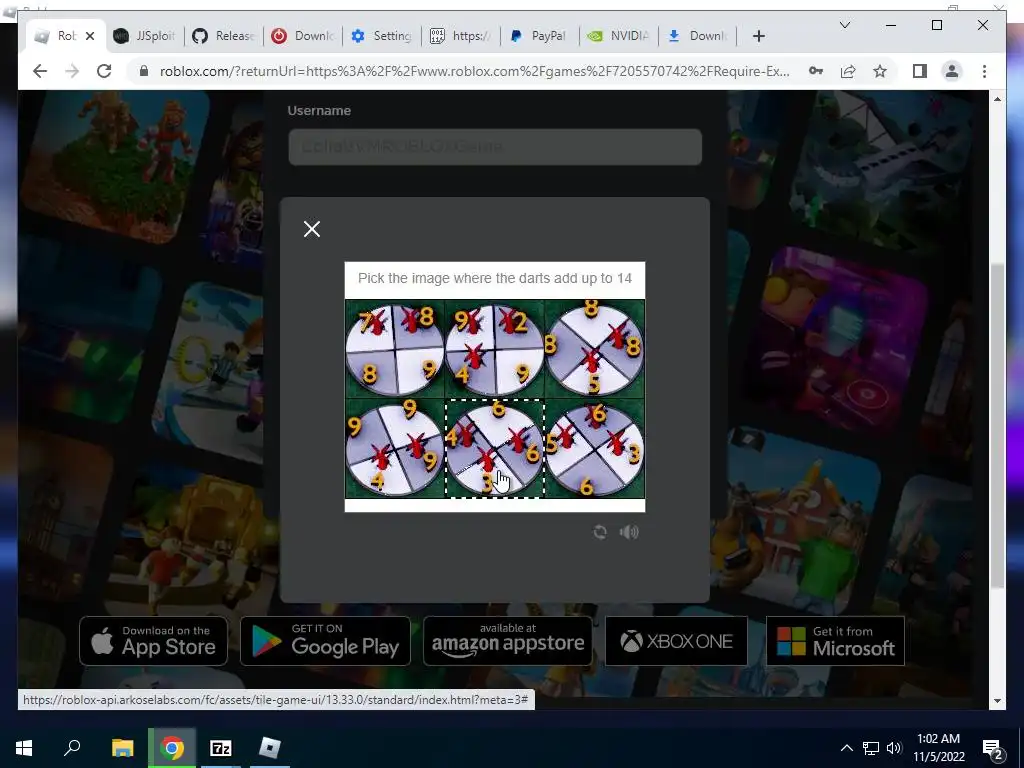Open Windows taskbar search
The width and height of the screenshot is (1024, 768).
(x=72, y=748)
